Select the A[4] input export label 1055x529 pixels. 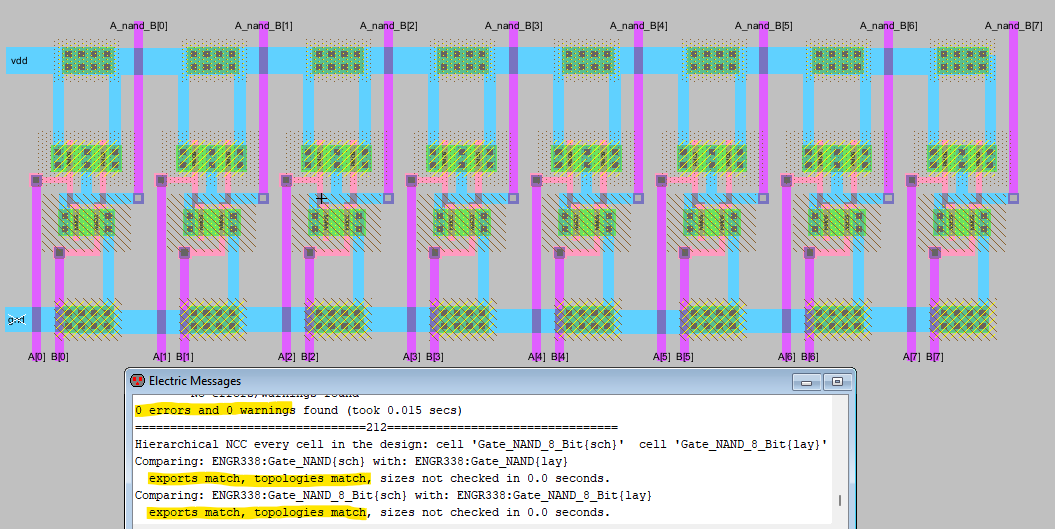click(x=536, y=357)
